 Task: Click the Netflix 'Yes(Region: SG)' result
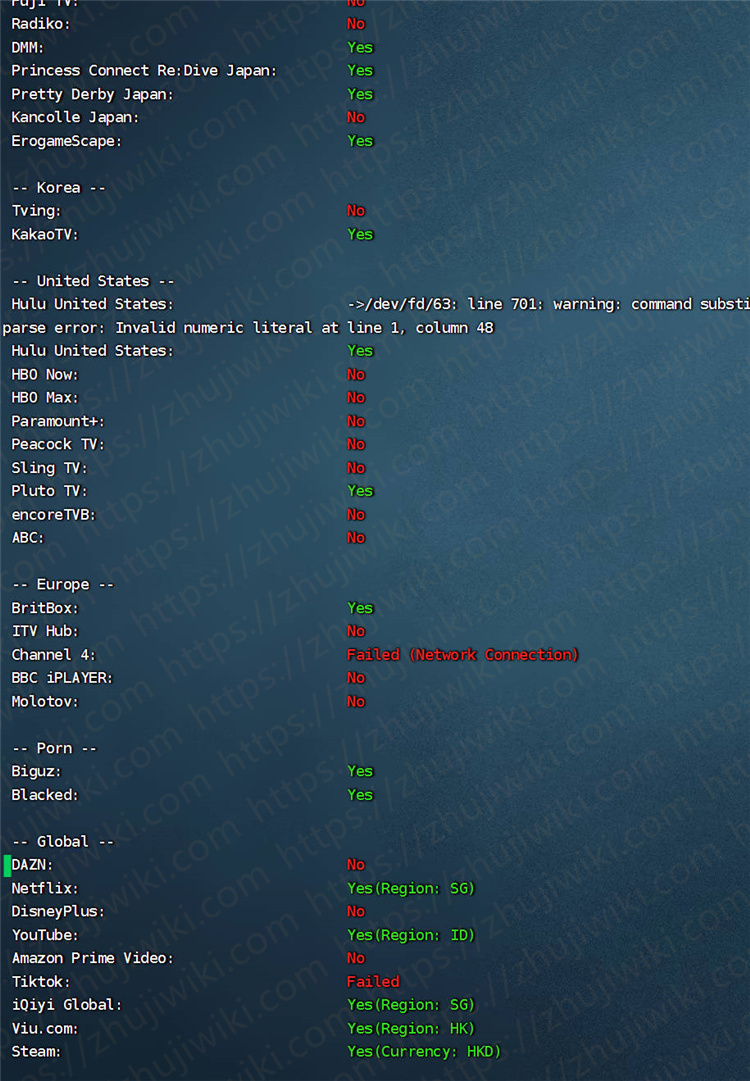(411, 889)
